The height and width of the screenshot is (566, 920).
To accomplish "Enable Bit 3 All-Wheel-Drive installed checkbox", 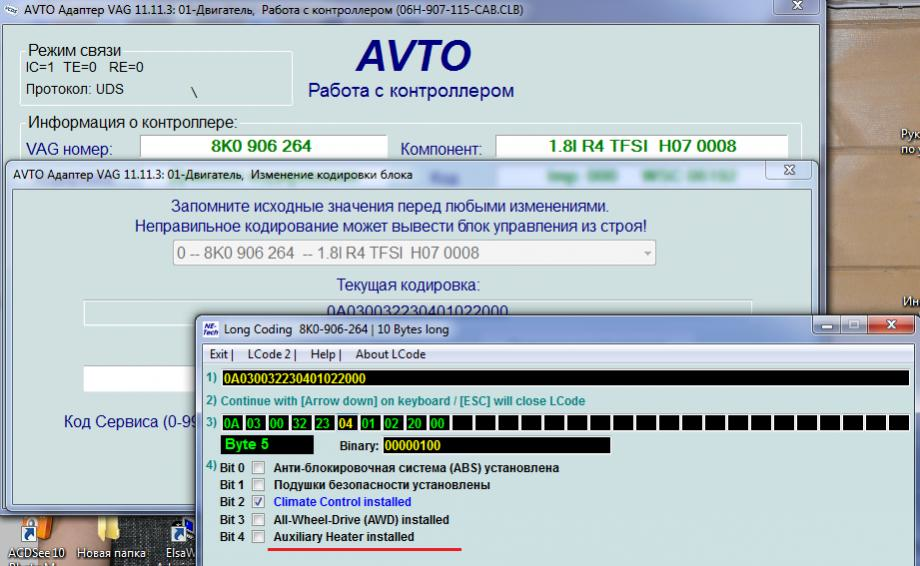I will tap(258, 519).
